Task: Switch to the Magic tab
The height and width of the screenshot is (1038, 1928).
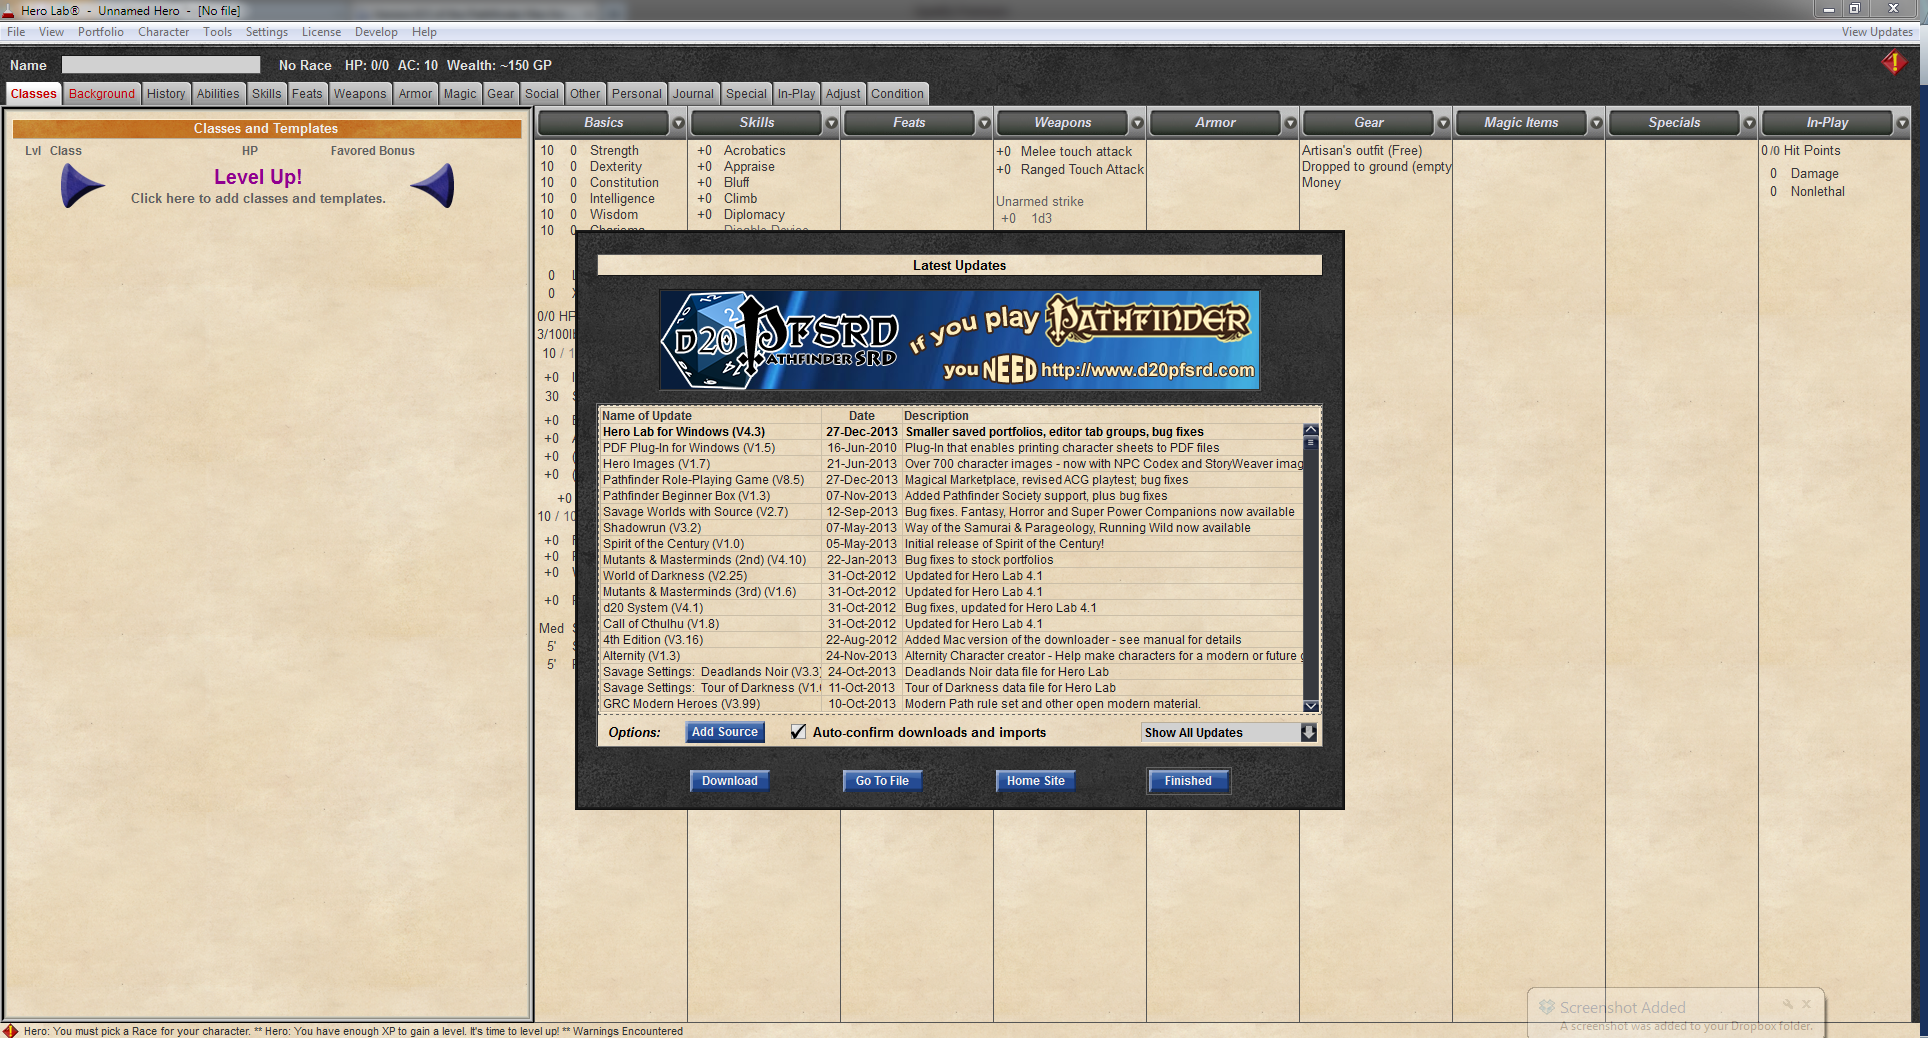Action: pos(460,94)
